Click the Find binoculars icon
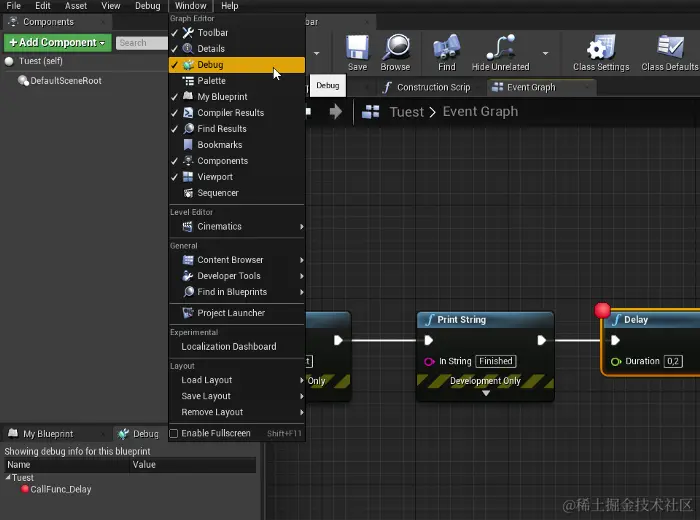Image resolution: width=700 pixels, height=520 pixels. click(x=446, y=47)
